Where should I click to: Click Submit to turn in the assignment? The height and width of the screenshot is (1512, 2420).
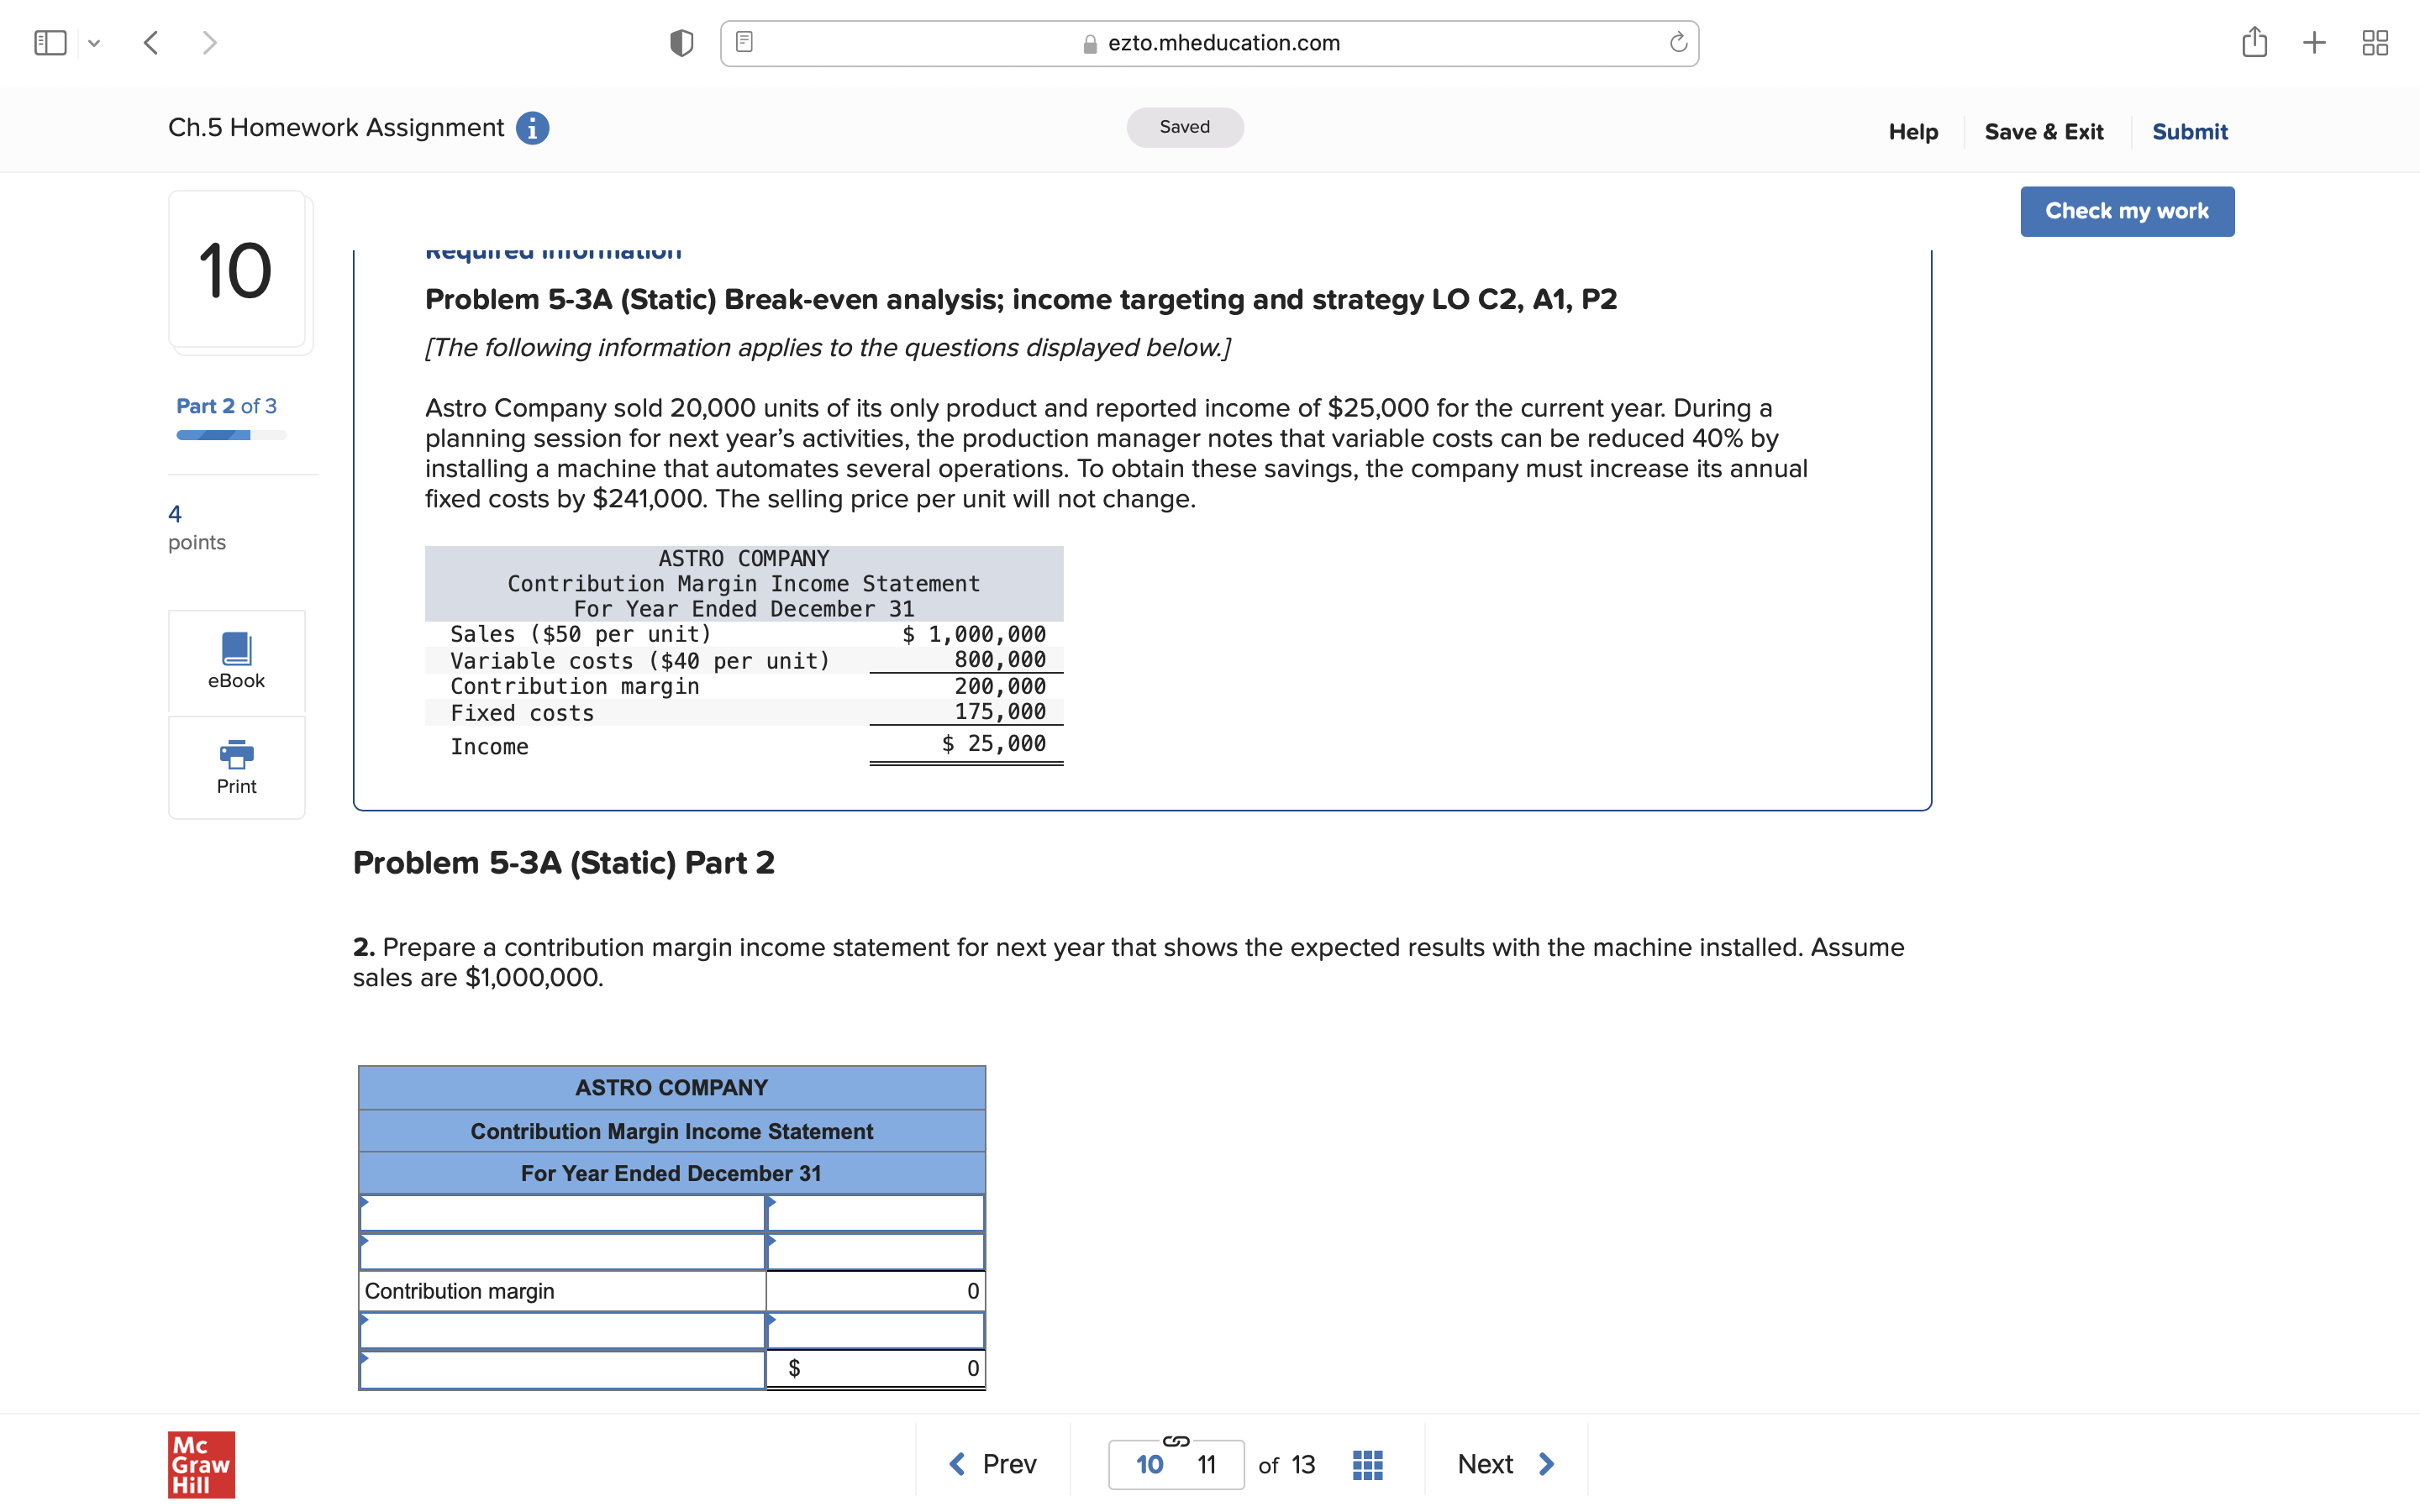tap(2190, 131)
